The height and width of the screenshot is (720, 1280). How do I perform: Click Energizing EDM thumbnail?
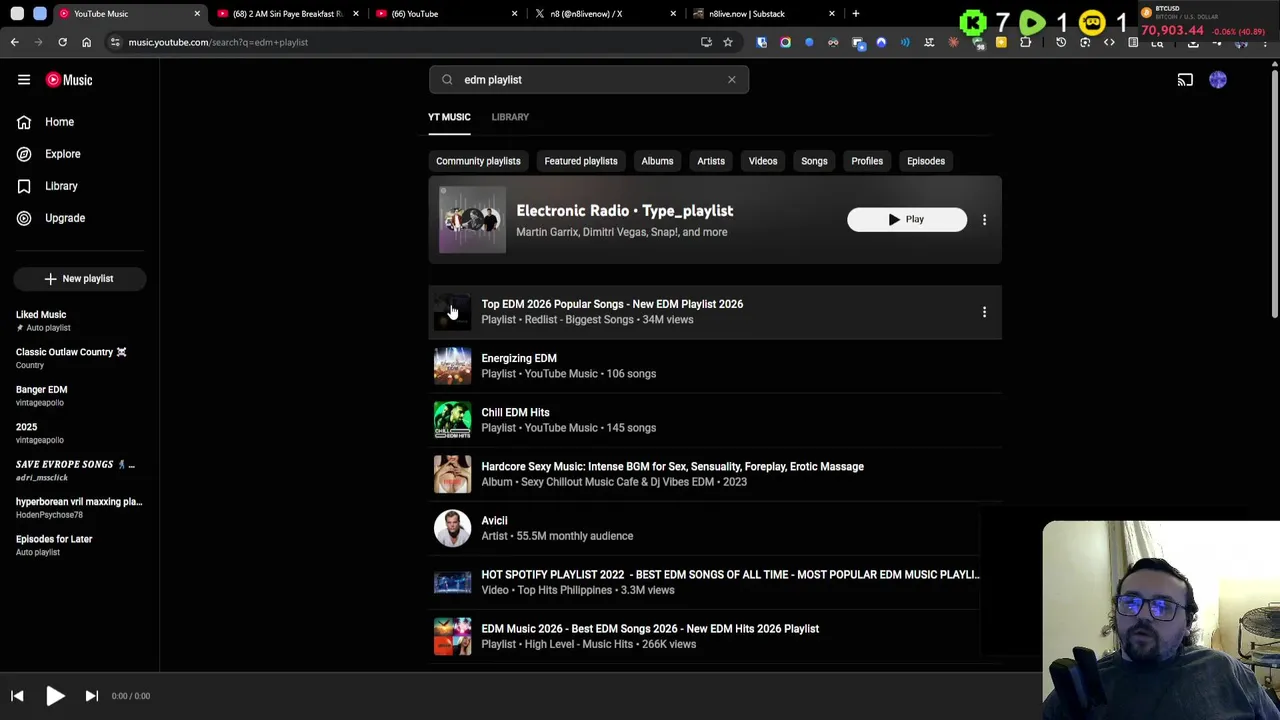click(x=452, y=366)
